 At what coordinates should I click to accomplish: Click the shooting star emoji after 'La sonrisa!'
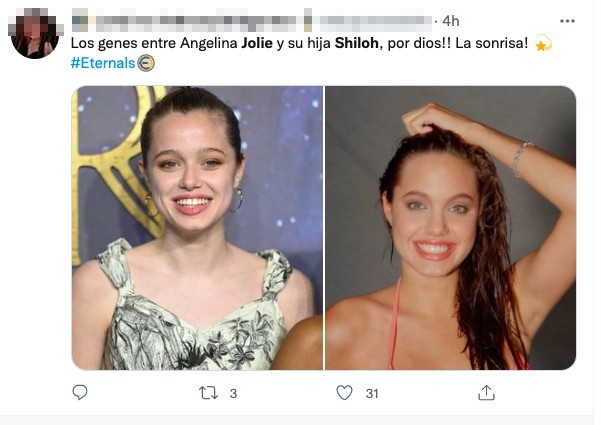click(543, 44)
